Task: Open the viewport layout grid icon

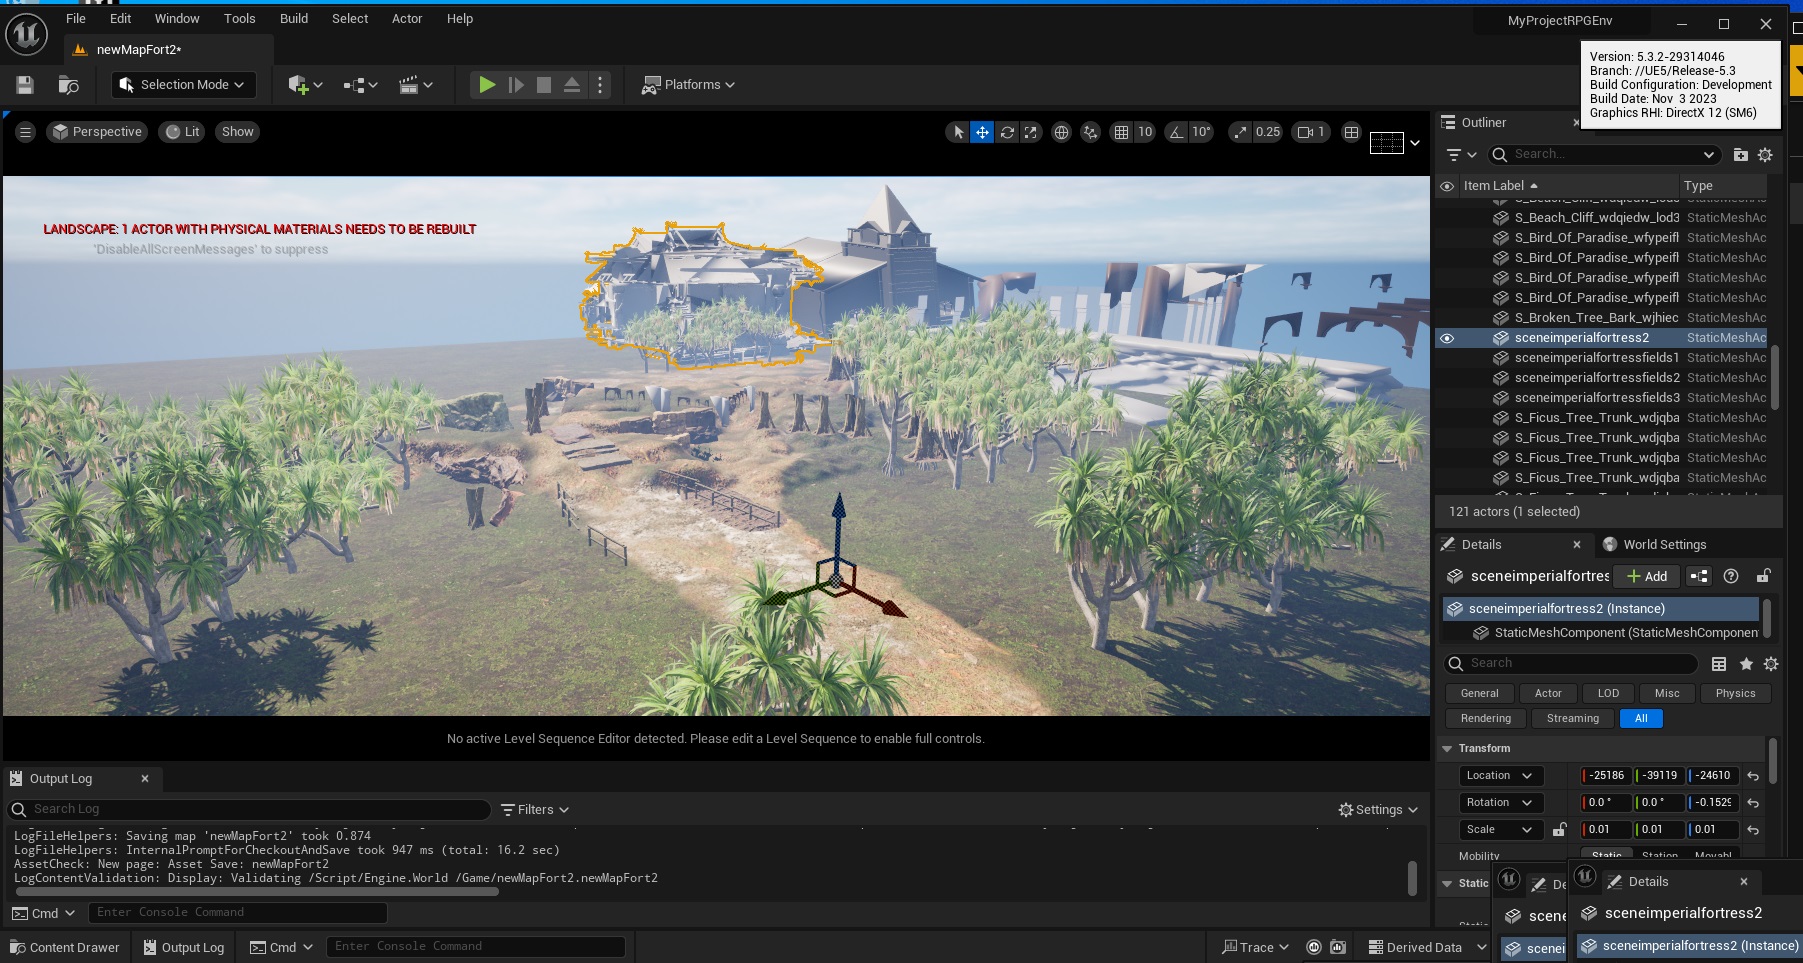Action: point(1351,132)
